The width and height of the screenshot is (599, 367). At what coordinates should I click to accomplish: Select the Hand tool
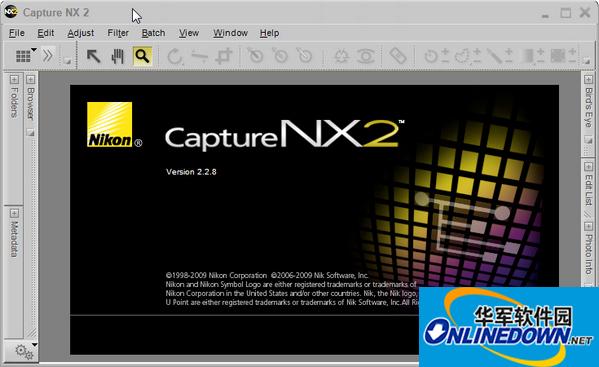click(x=118, y=56)
